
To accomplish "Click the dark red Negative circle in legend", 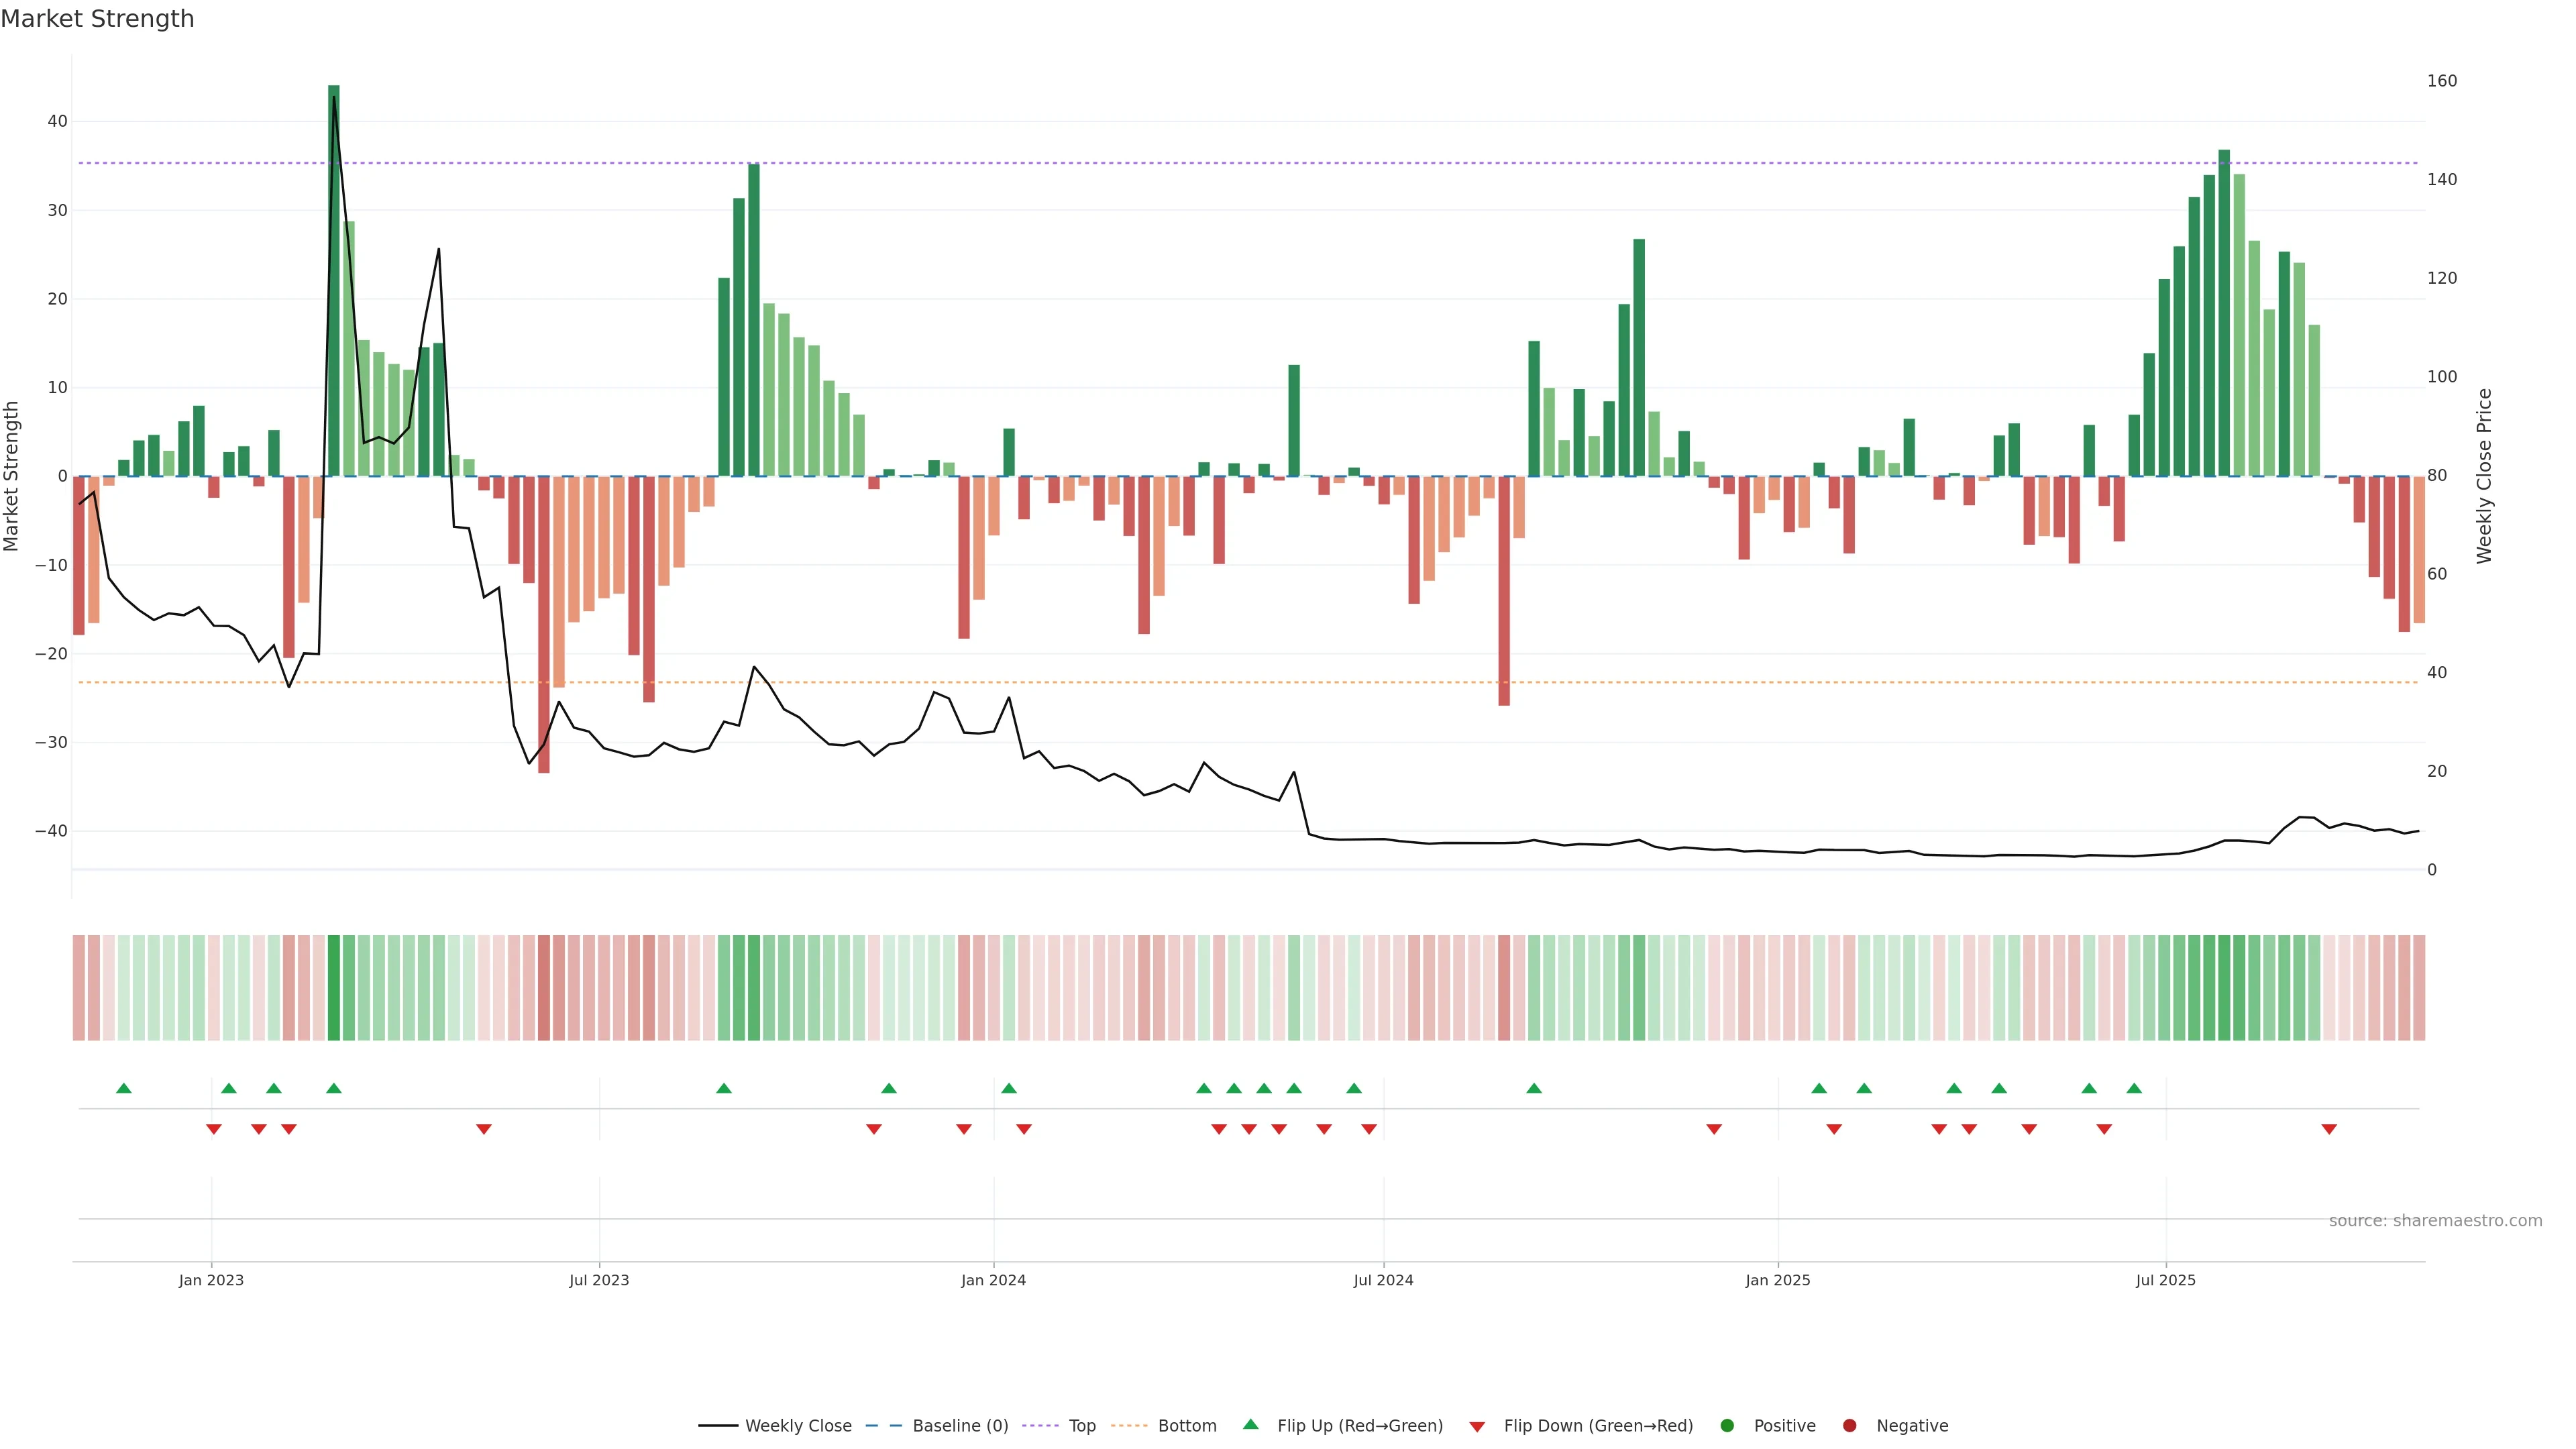I will pyautogui.click(x=1849, y=1426).
